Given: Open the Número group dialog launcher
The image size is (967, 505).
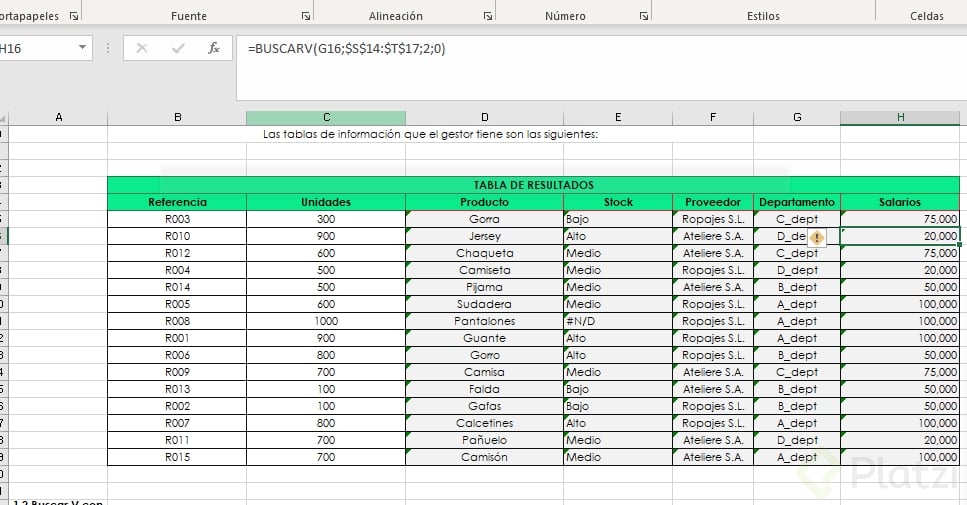Looking at the screenshot, I should pos(644,16).
